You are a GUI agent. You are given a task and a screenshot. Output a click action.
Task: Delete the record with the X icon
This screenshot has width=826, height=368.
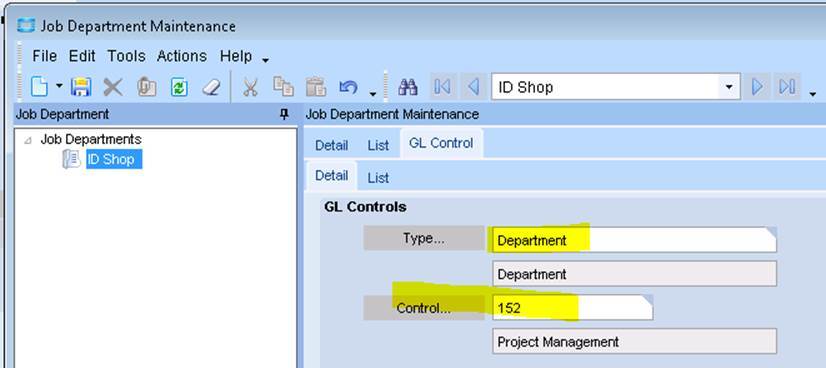pos(113,87)
